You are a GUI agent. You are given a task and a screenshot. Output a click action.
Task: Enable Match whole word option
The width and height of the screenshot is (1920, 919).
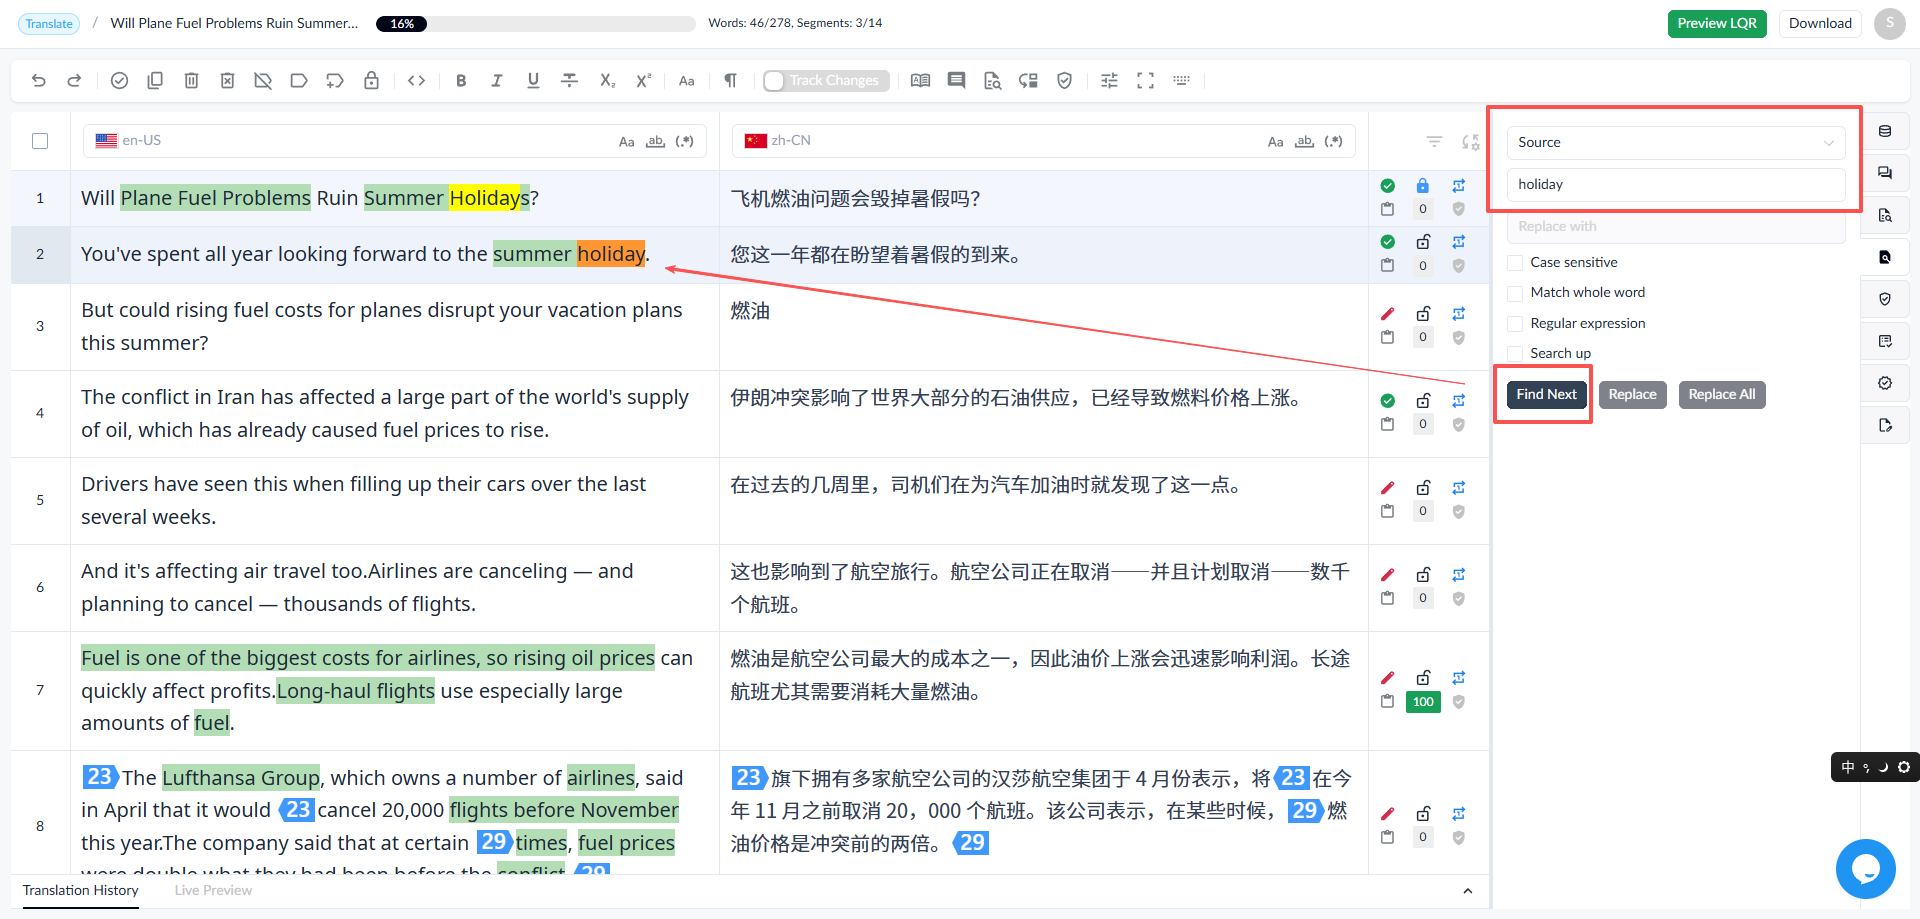coord(1515,293)
